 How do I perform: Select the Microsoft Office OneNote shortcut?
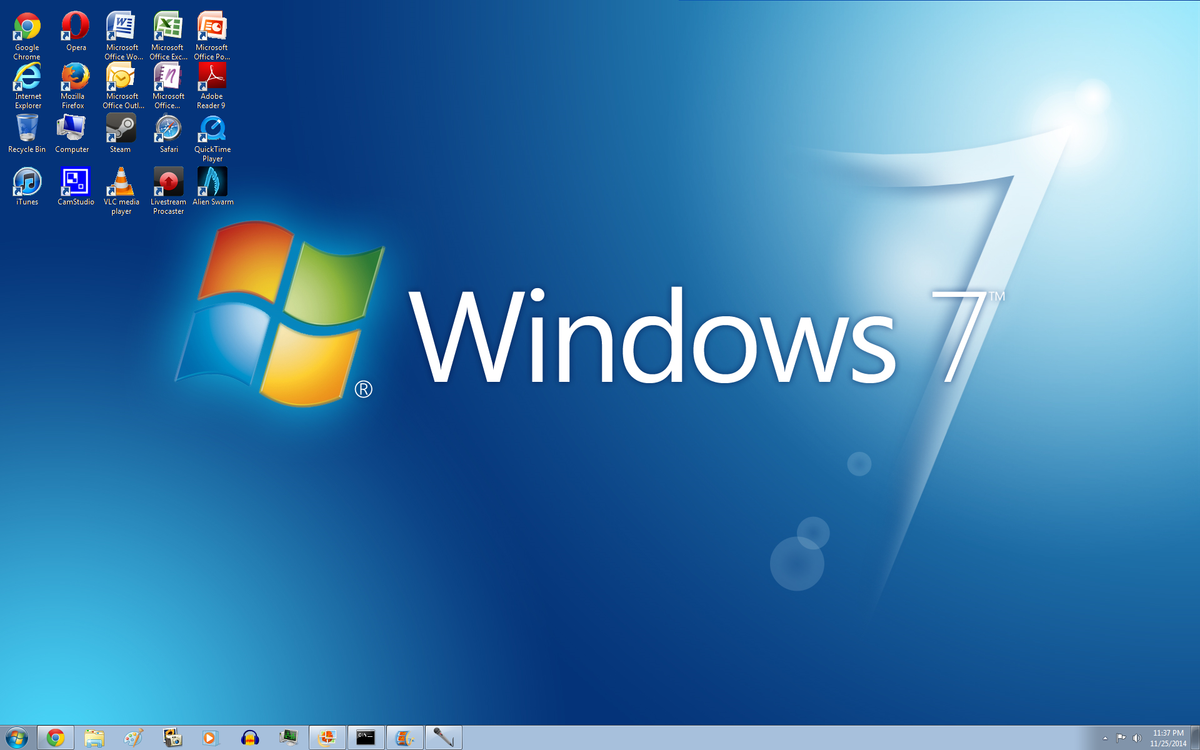(x=168, y=86)
